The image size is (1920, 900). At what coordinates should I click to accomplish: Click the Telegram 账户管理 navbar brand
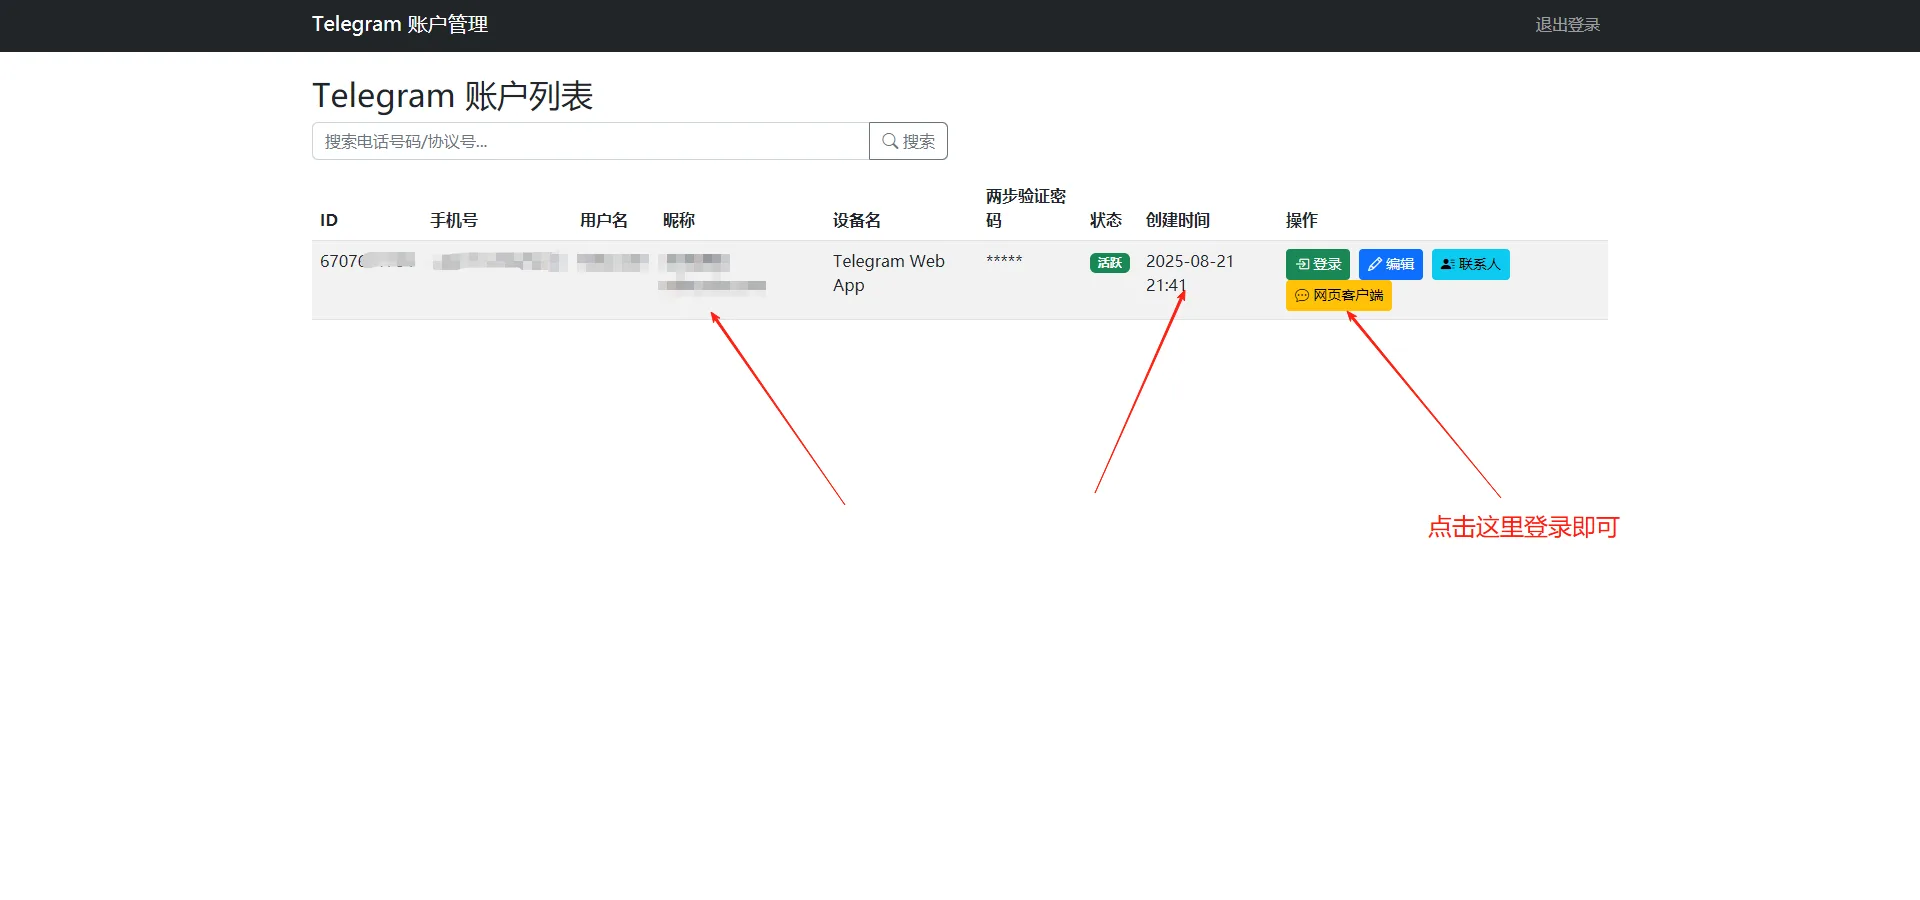click(399, 25)
